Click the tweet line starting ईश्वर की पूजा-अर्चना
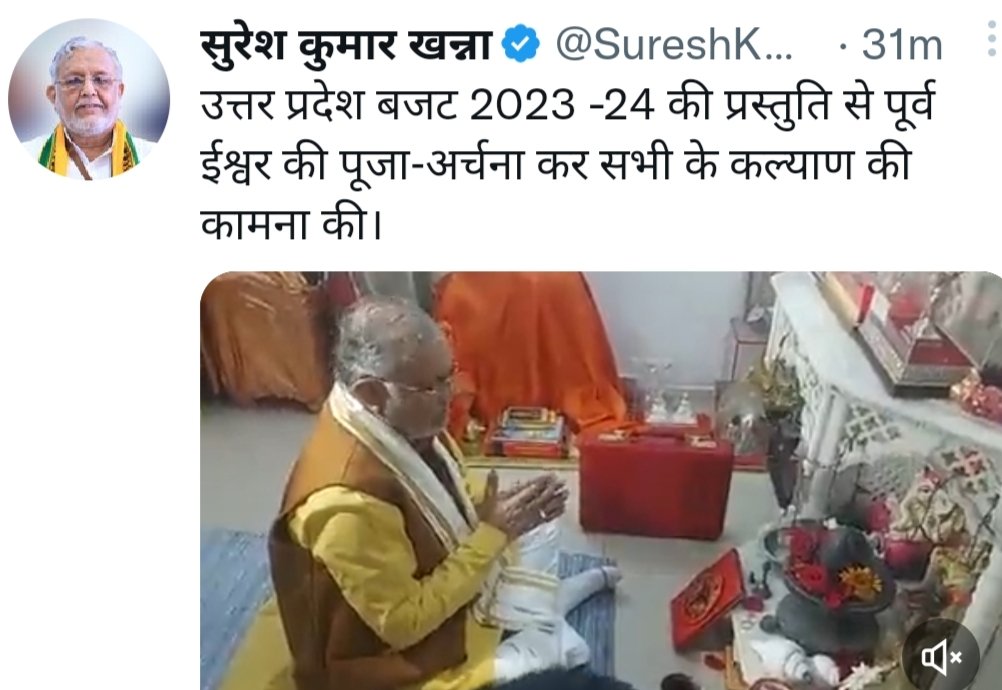Screen dimensions: 1002x690 (555, 165)
